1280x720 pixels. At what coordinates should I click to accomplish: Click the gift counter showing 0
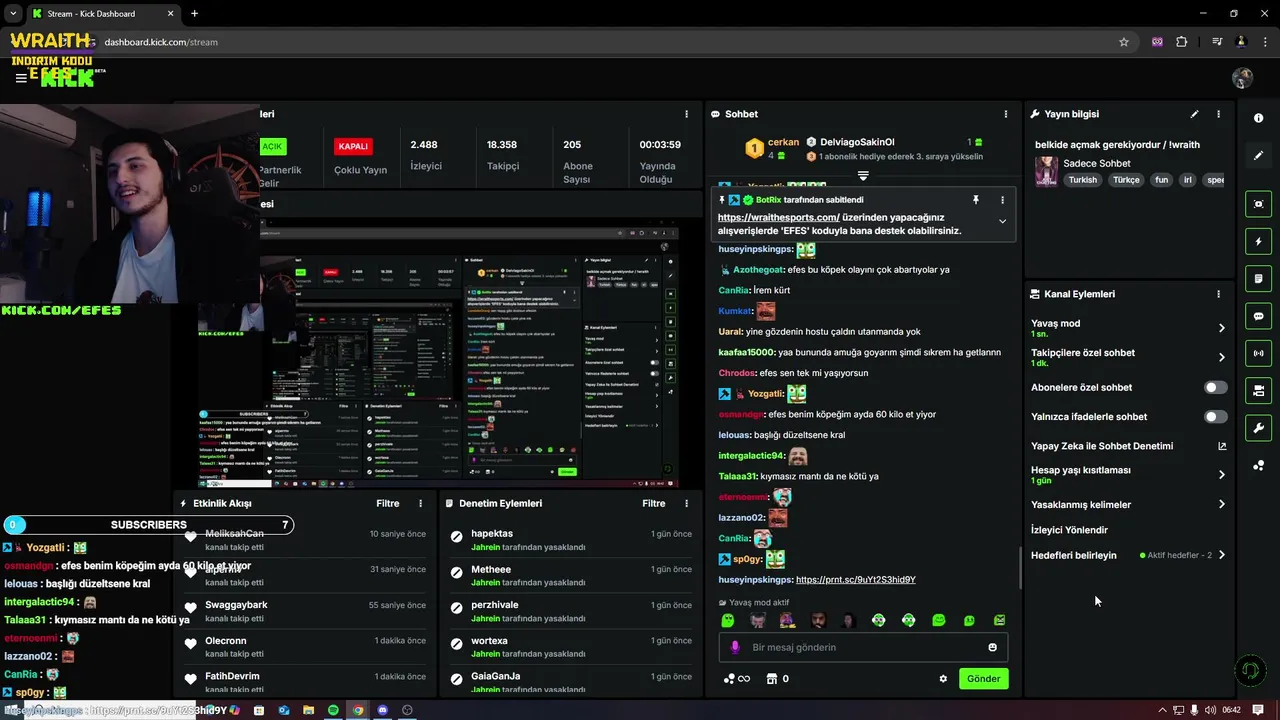pyautogui.click(x=777, y=679)
